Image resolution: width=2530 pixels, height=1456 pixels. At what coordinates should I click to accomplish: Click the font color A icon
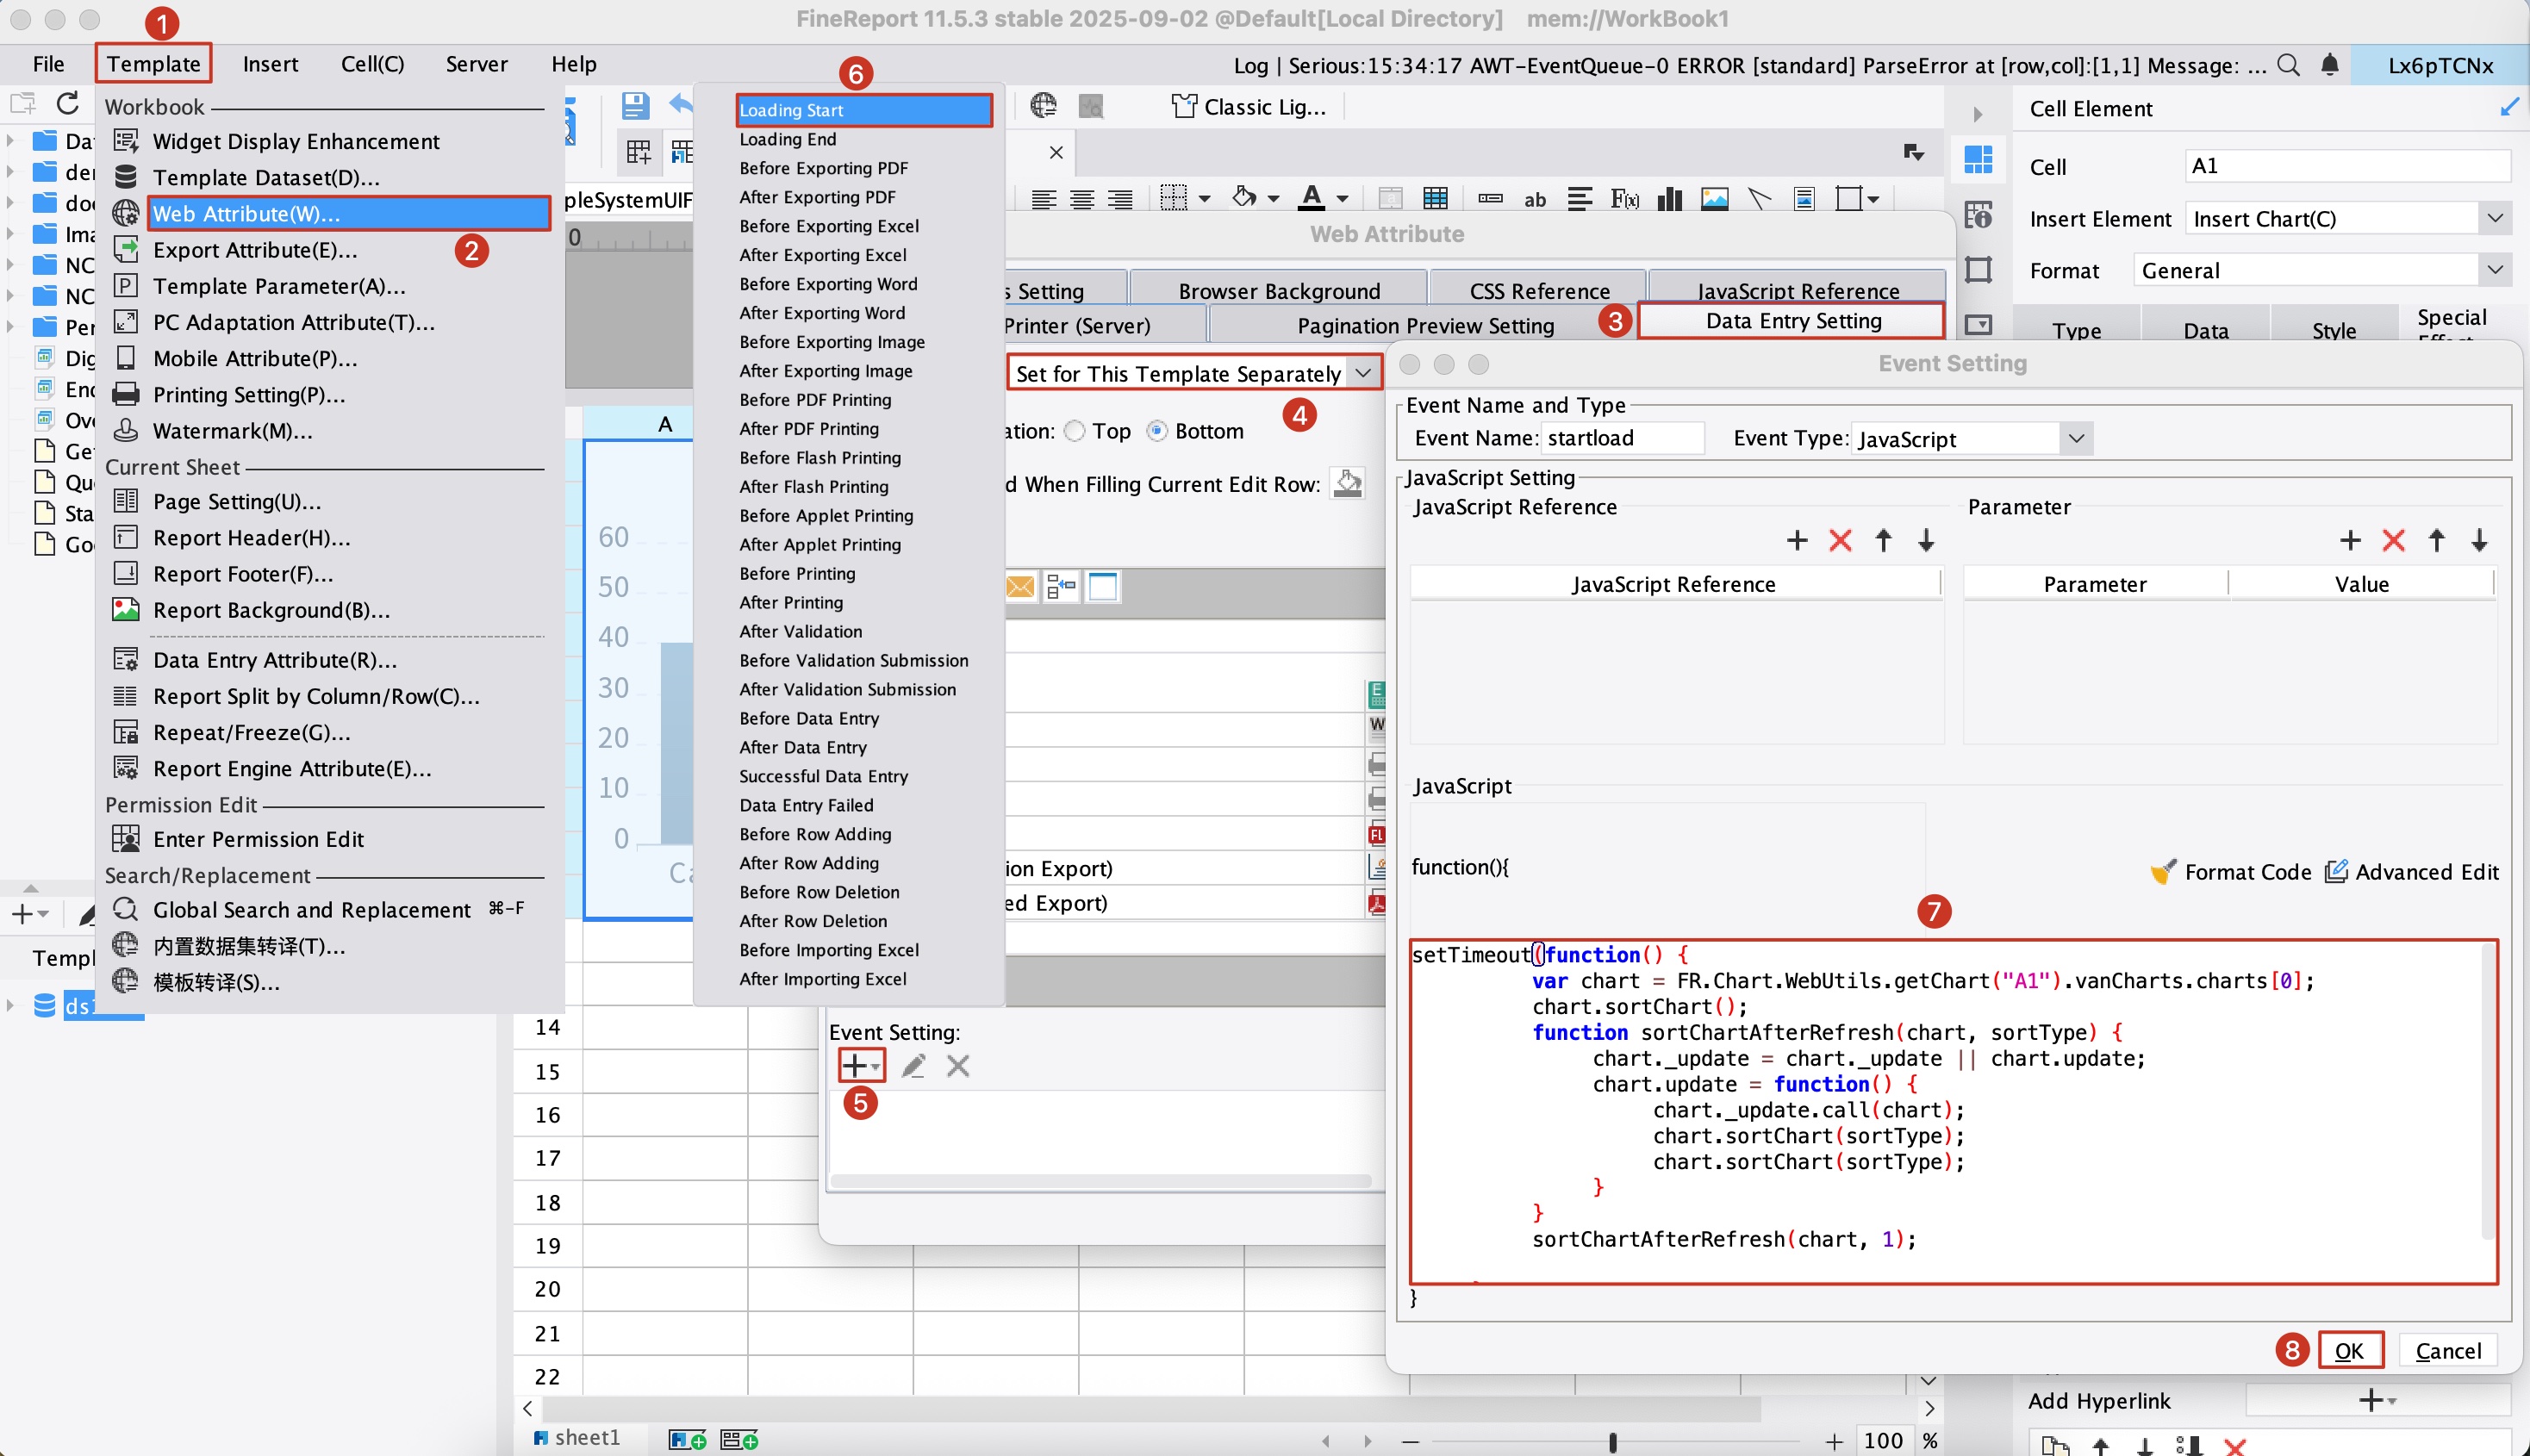[1311, 197]
